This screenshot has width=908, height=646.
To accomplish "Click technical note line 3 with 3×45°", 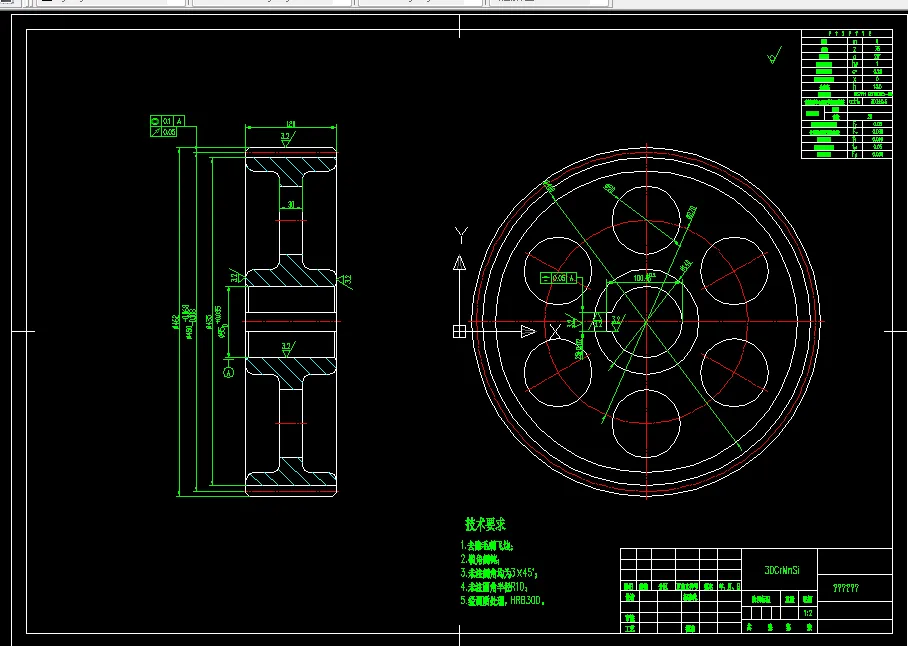I will coord(499,573).
